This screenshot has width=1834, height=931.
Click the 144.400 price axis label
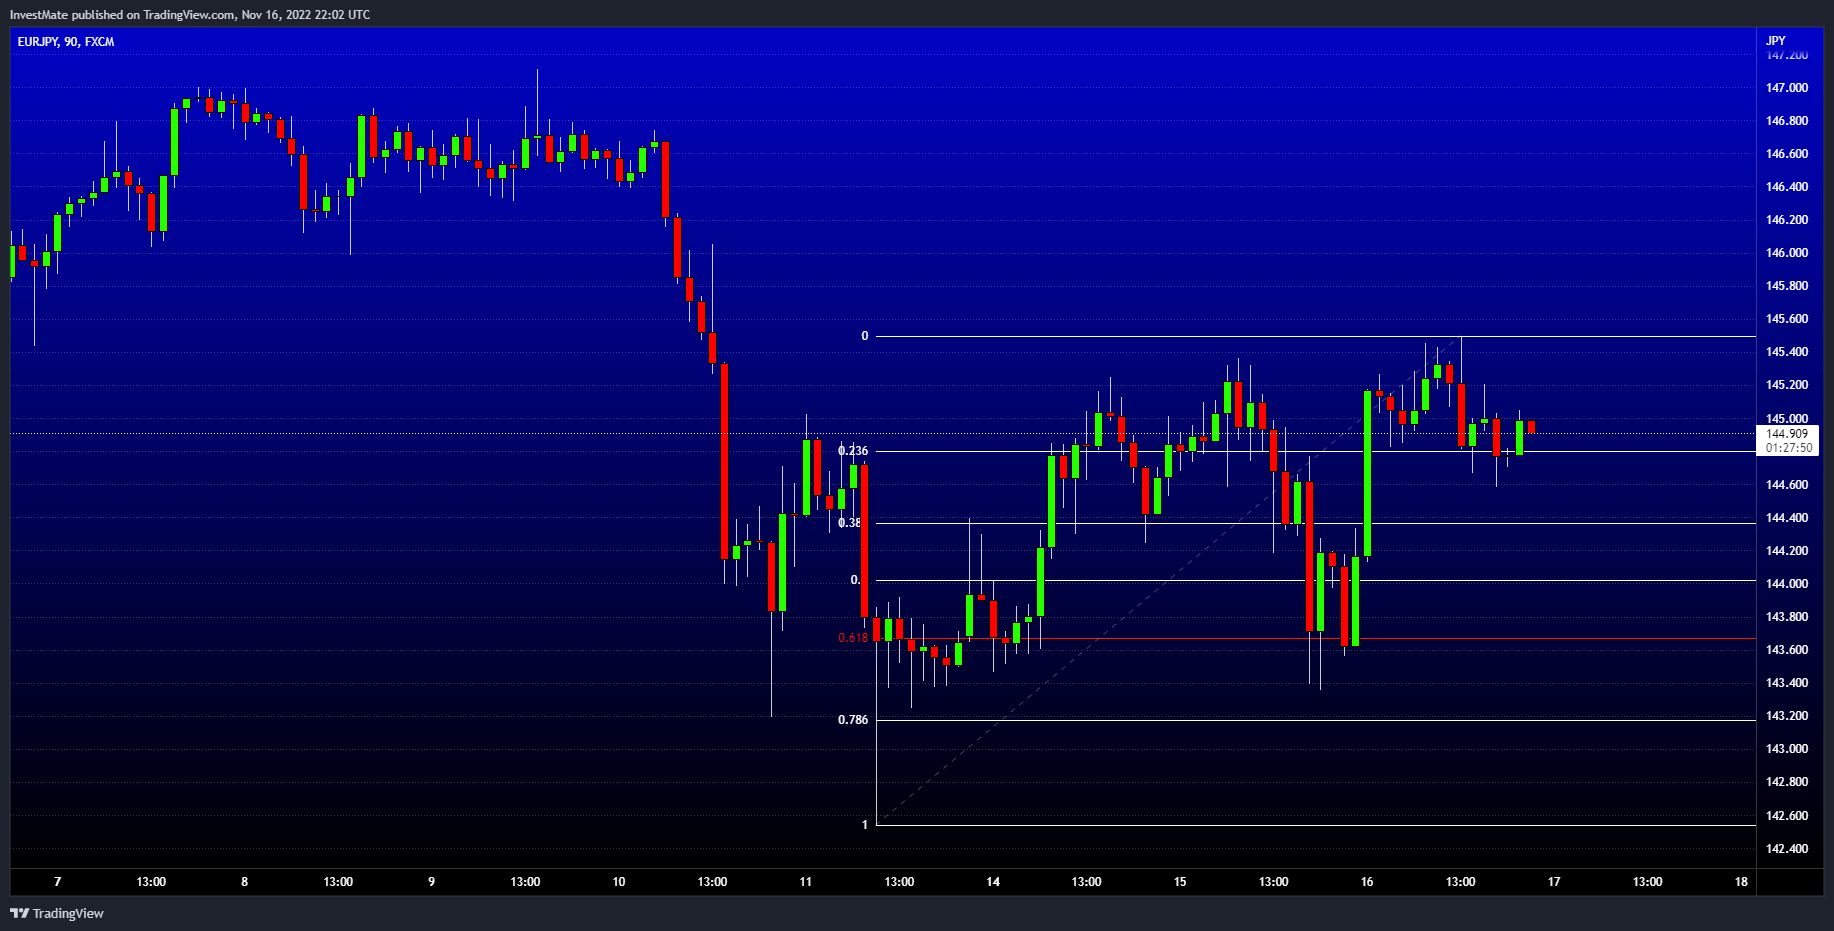tap(1787, 518)
